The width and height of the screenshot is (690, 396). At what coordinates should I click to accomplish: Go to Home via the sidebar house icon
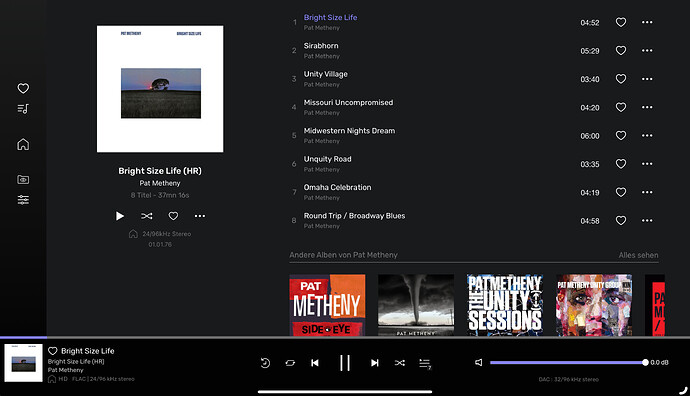[x=23, y=144]
